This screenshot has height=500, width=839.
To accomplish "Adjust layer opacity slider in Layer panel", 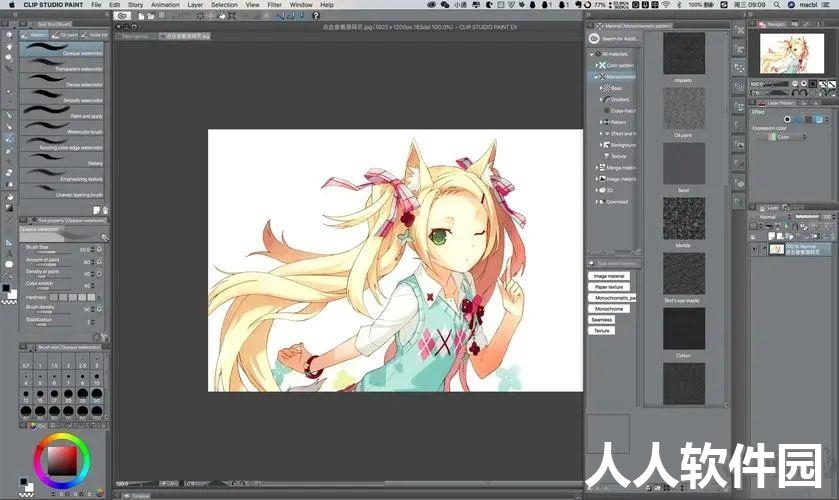I will pyautogui.click(x=807, y=217).
